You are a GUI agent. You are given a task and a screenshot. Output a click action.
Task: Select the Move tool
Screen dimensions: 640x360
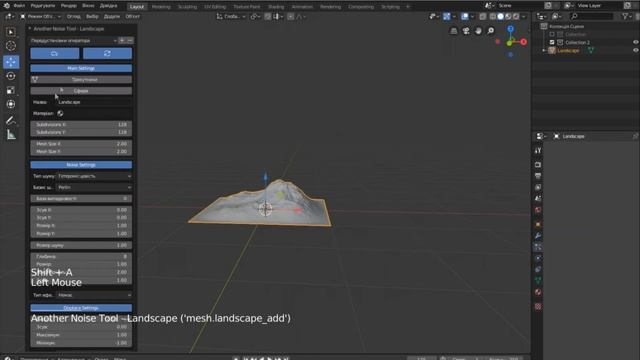pos(11,62)
